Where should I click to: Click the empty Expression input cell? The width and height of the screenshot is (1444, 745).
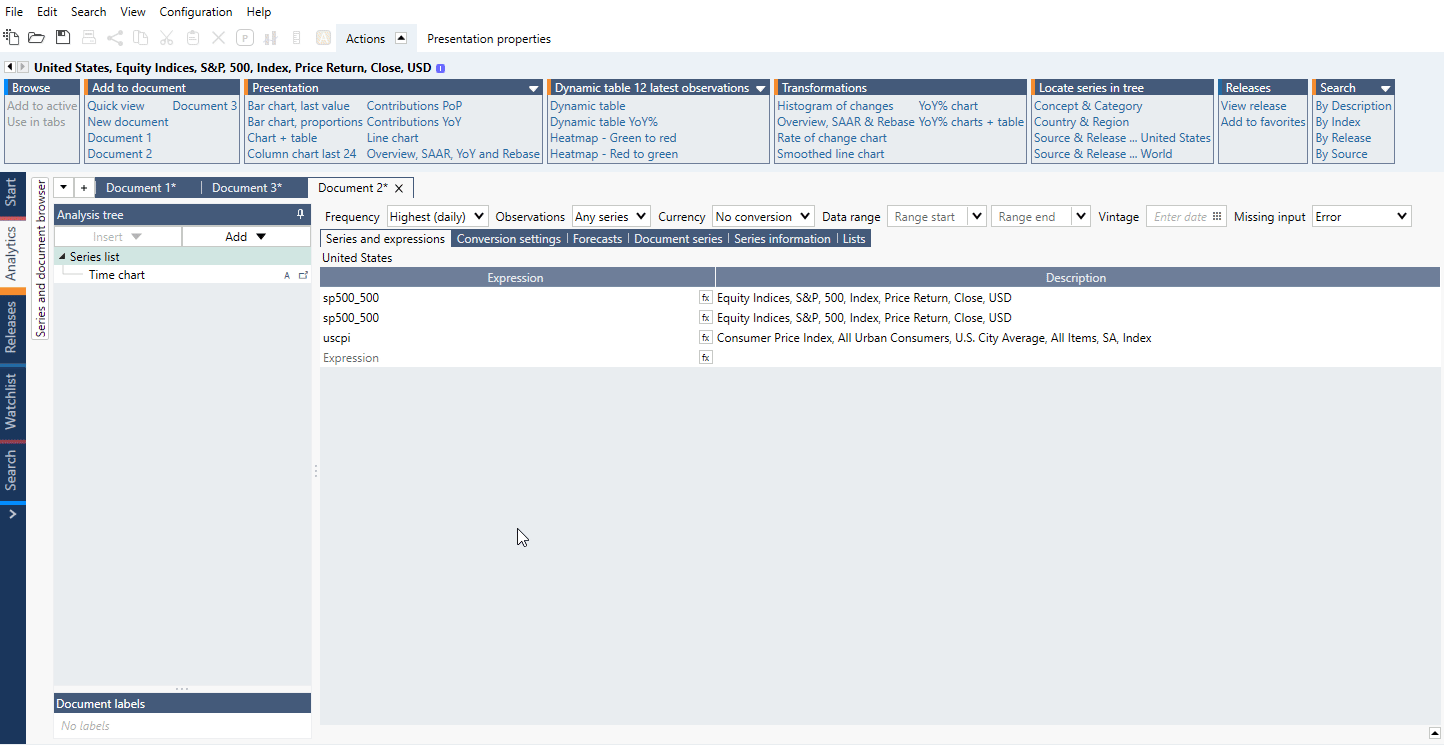click(509, 357)
